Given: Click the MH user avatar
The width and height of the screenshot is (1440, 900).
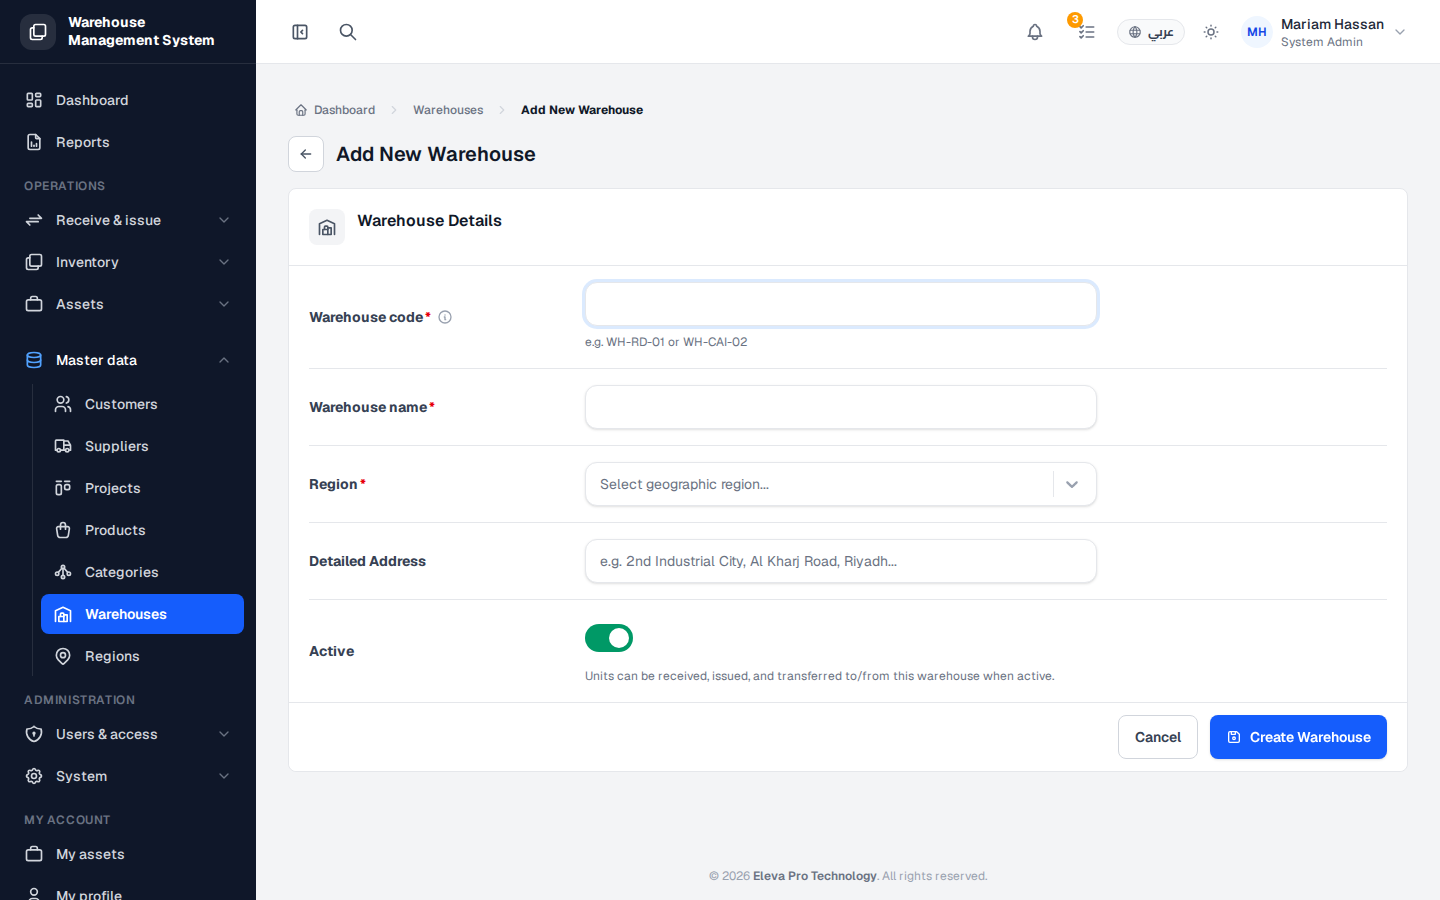Looking at the screenshot, I should click(x=1257, y=32).
